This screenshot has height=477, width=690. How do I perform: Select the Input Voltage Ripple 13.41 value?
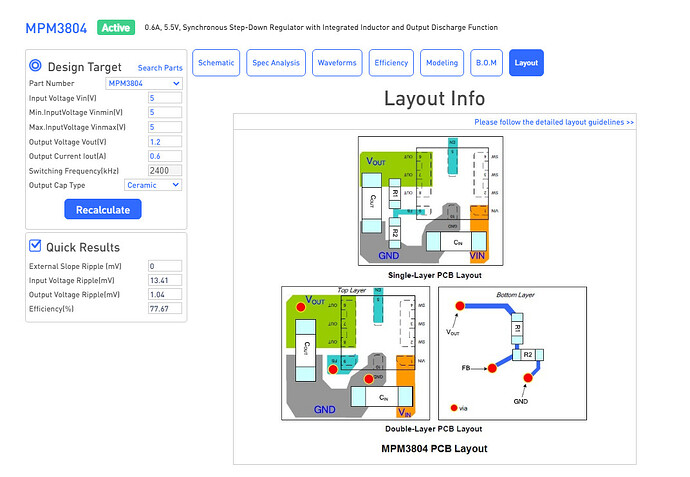(165, 280)
